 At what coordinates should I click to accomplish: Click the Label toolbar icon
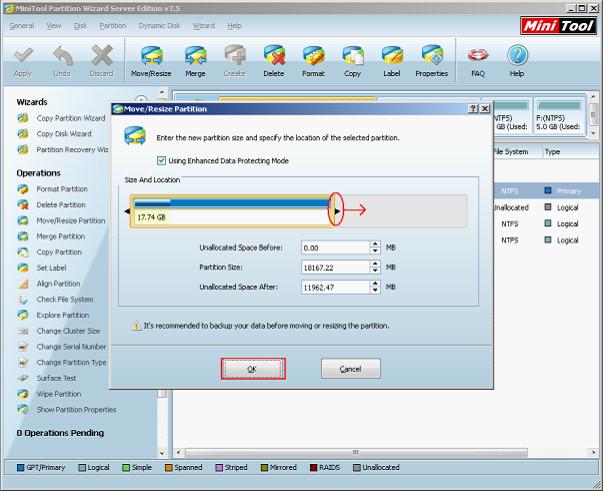(x=392, y=55)
